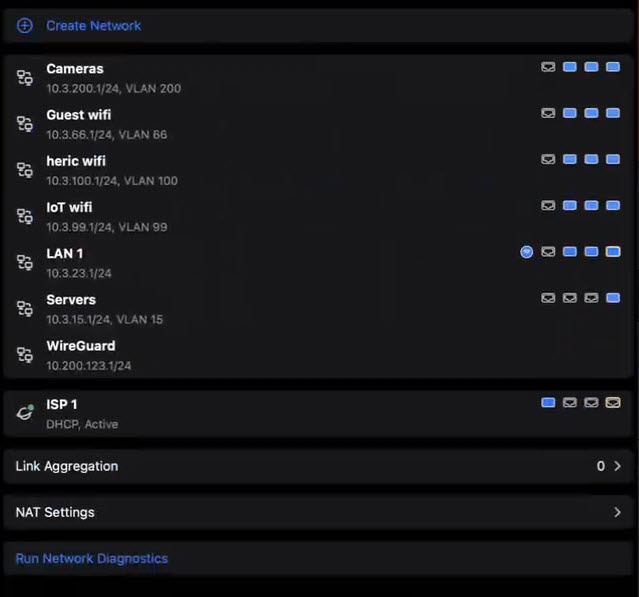
Task: Click the last blue port icon in Servers row
Action: [x=613, y=298]
